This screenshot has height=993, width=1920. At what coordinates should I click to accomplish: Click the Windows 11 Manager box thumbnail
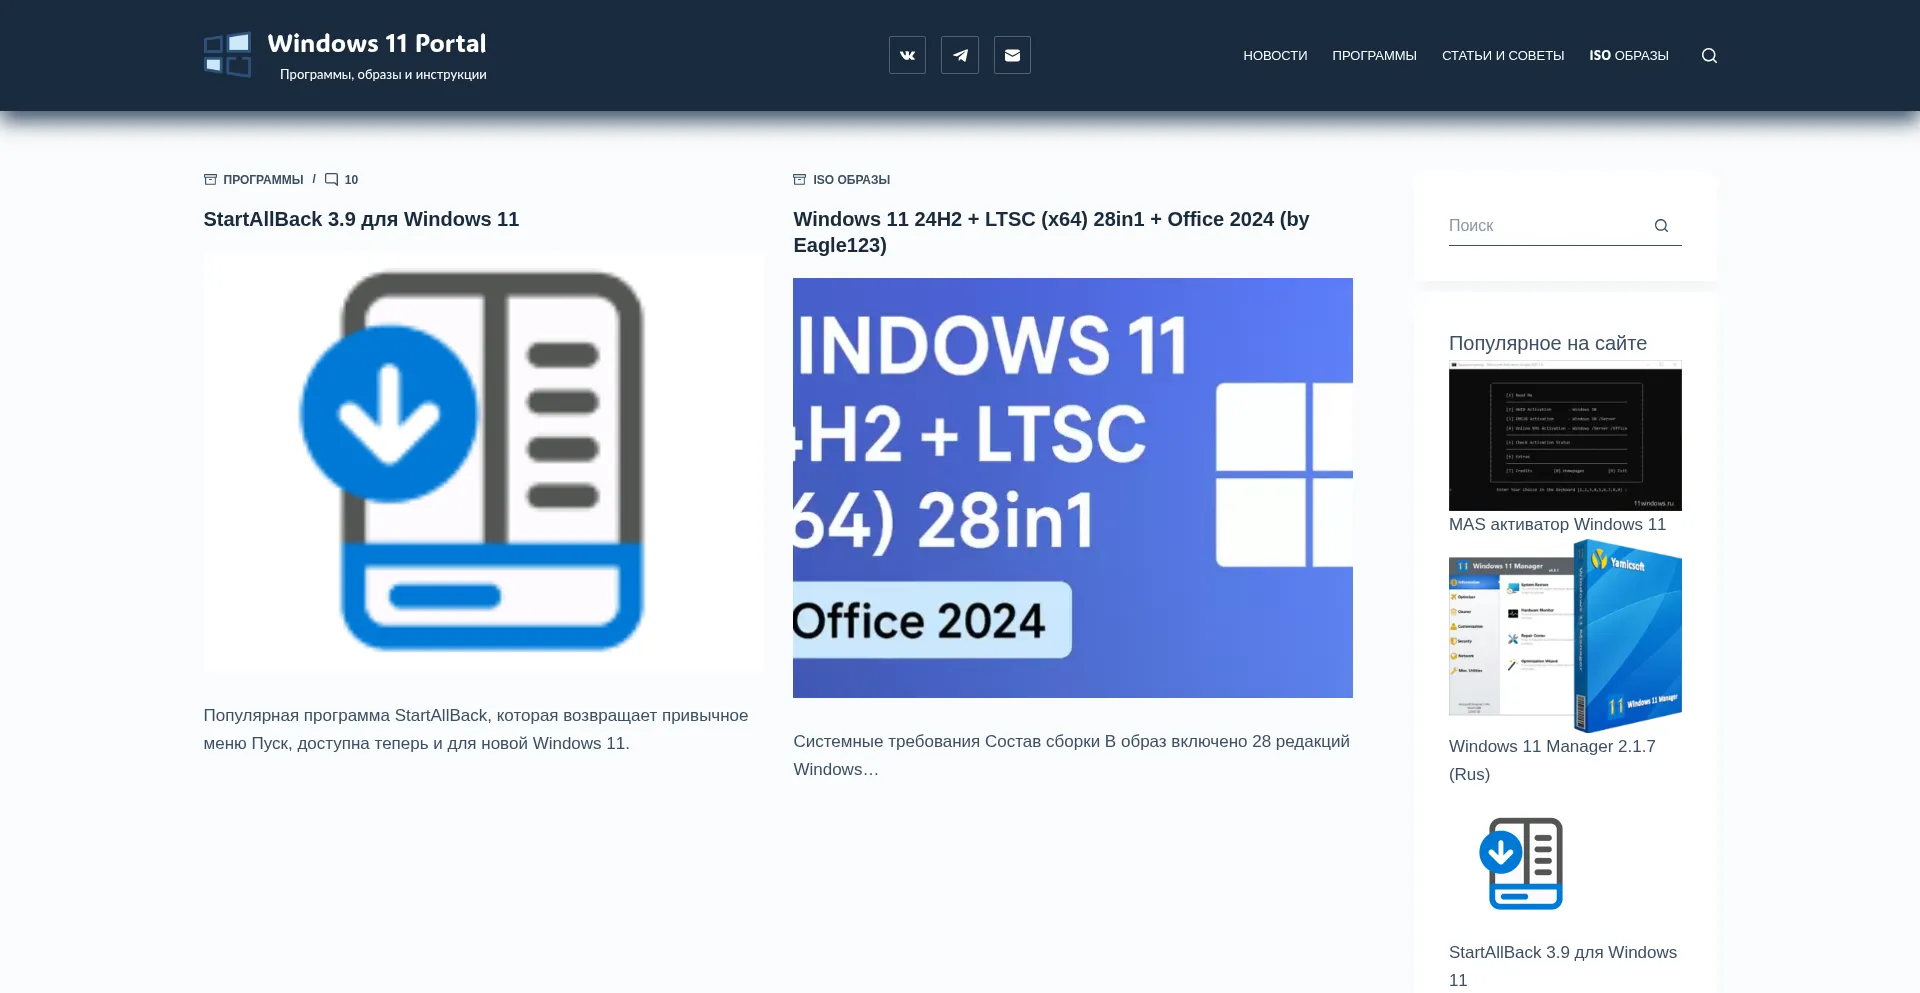click(1565, 636)
